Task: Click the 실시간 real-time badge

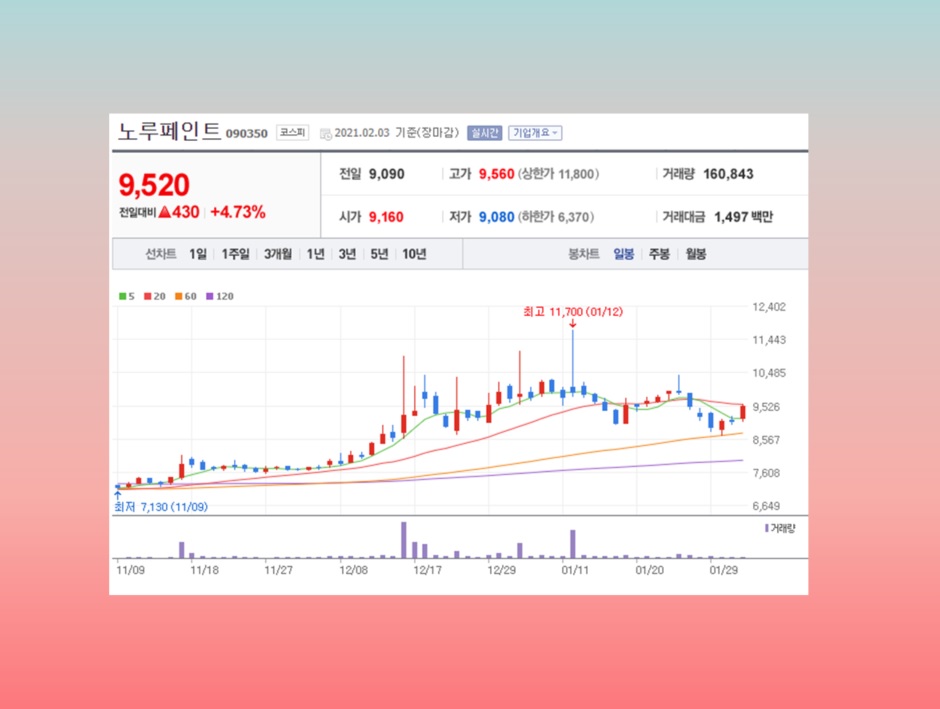Action: [x=484, y=133]
